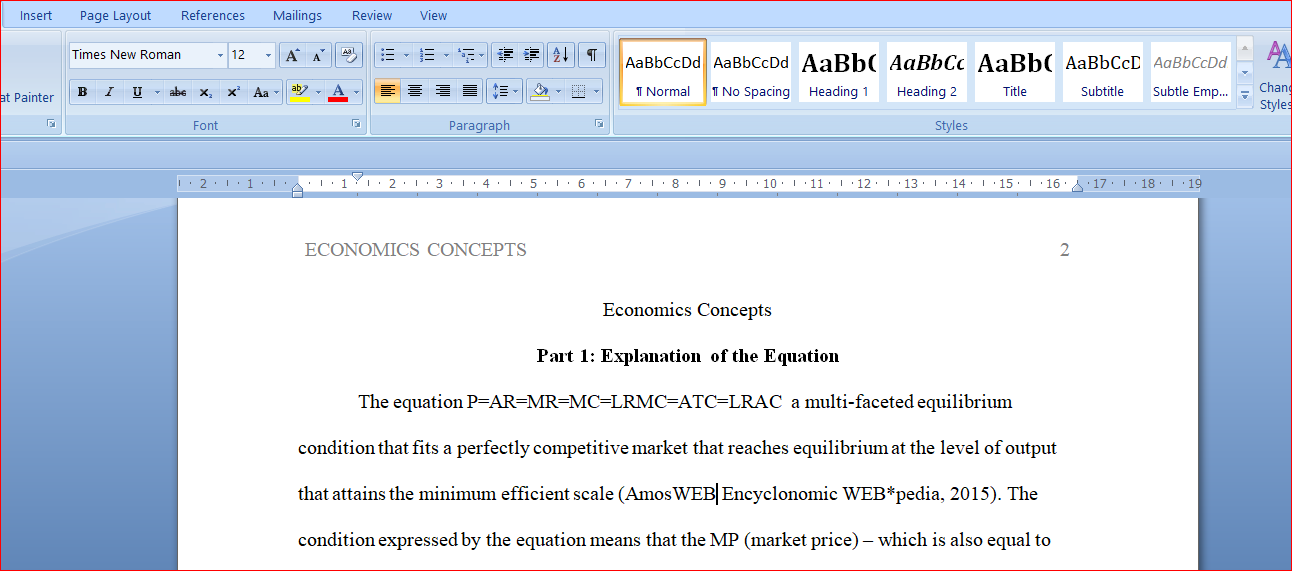Apply the Heading 2 style
This screenshot has height=571, width=1292.
(927, 72)
